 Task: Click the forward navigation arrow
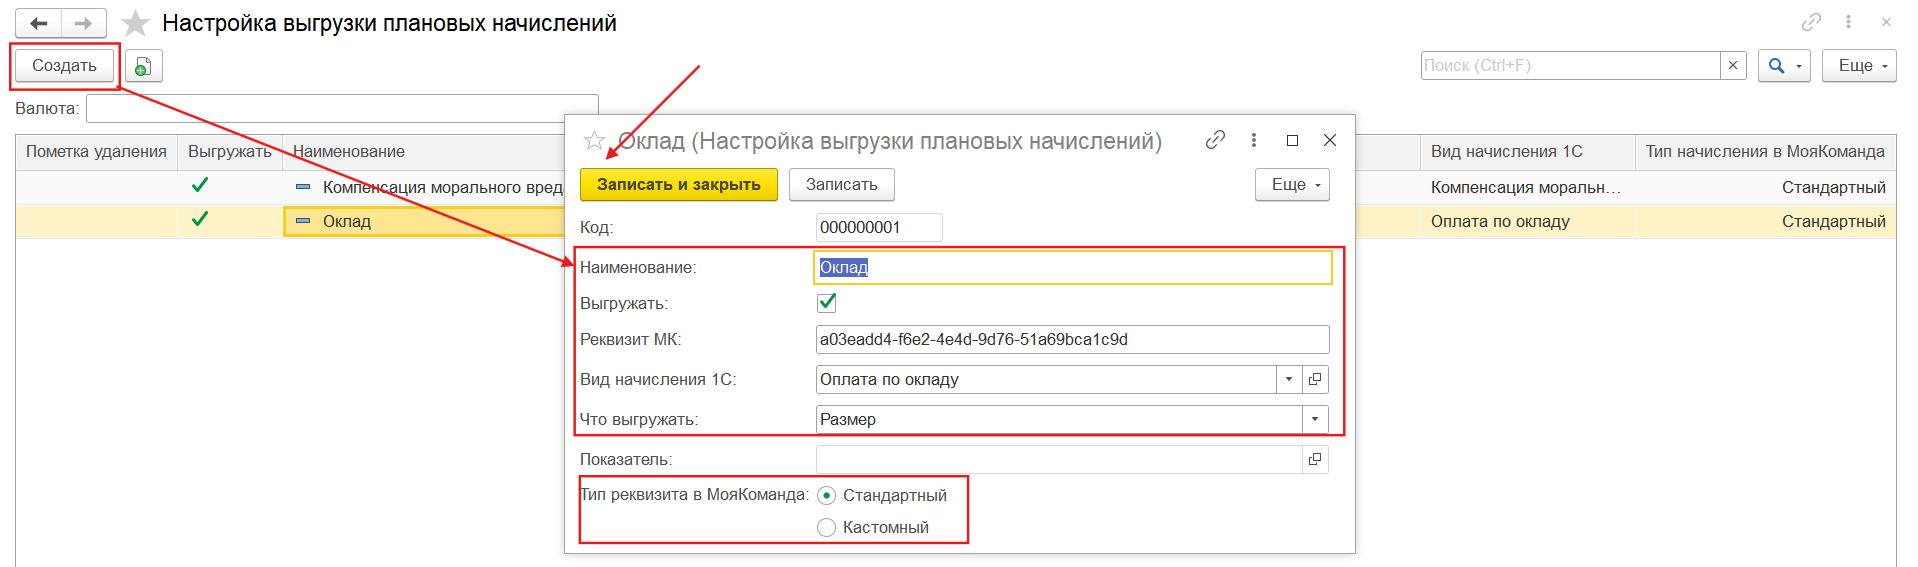84,23
